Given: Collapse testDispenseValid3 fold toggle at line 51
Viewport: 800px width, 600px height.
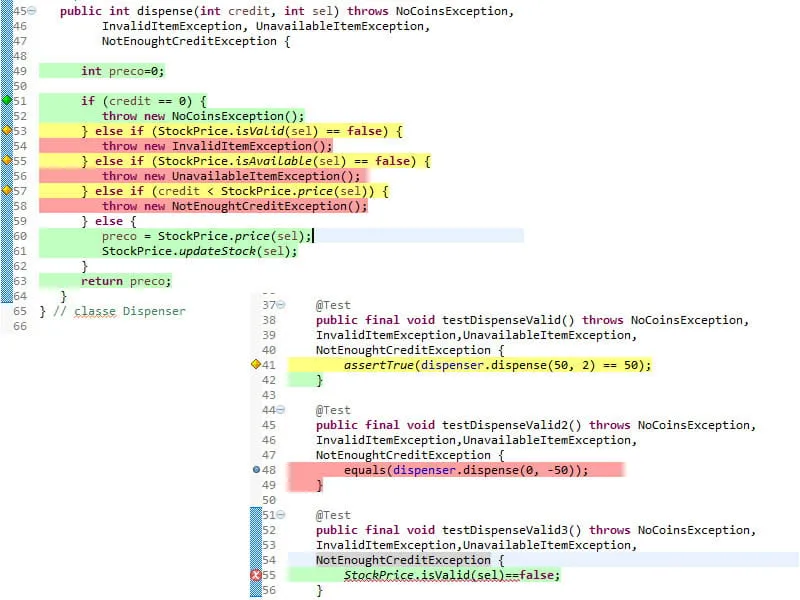Looking at the screenshot, I should tap(281, 515).
